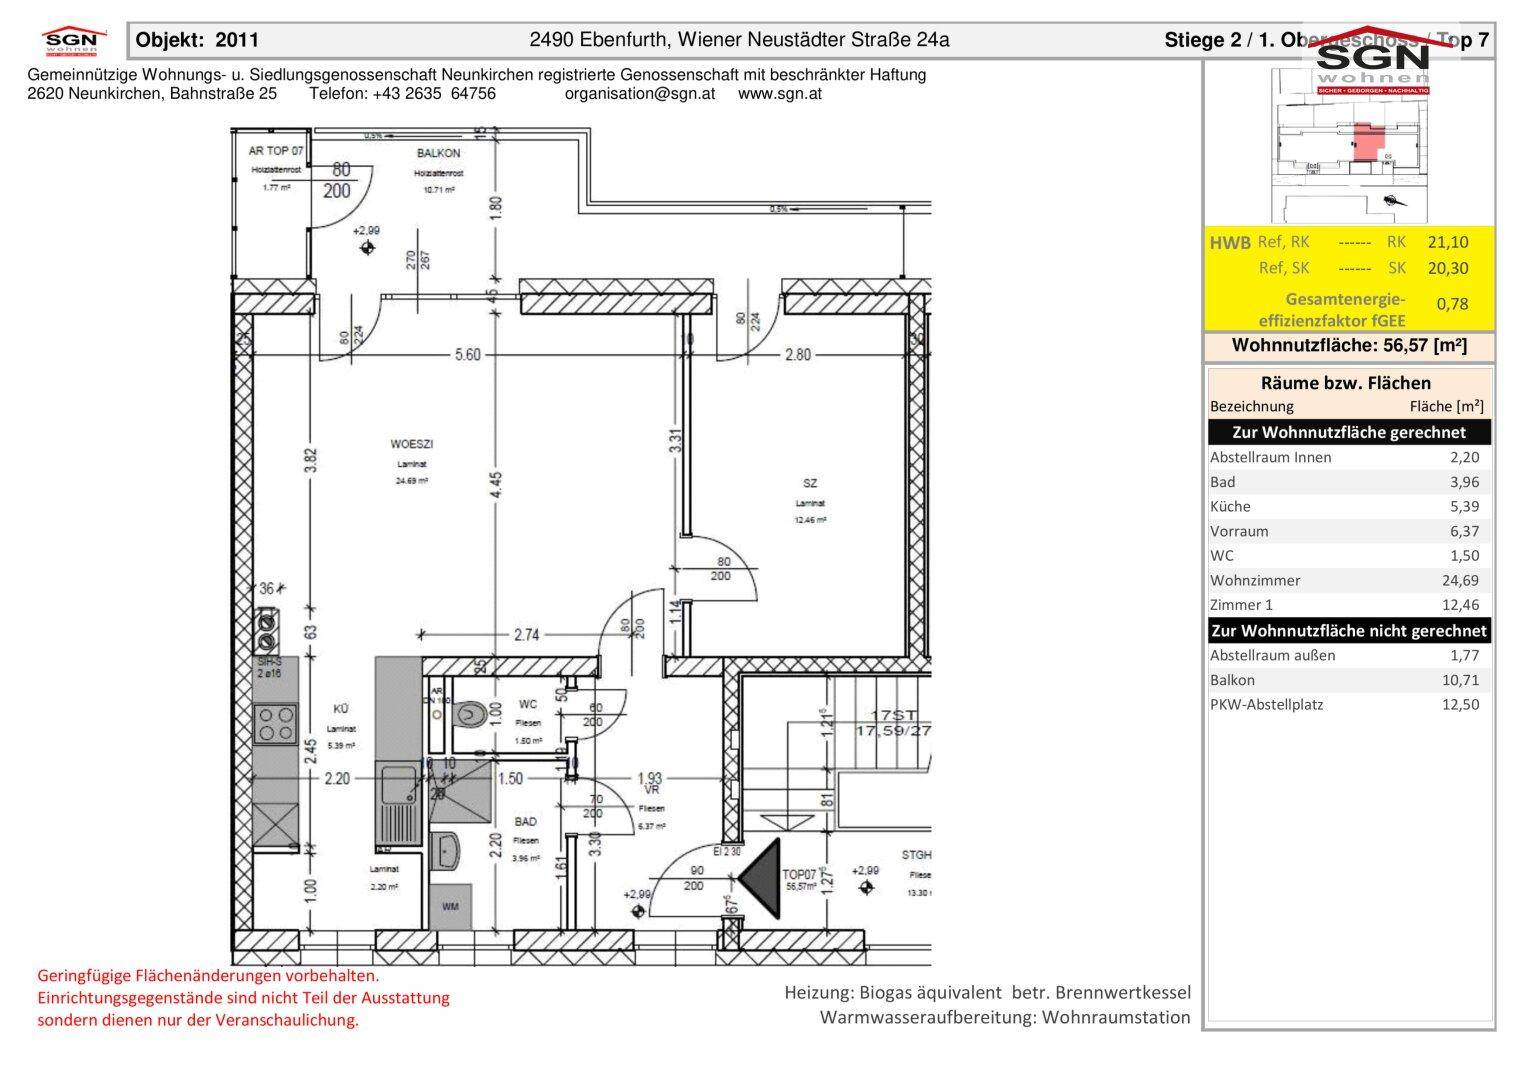The height and width of the screenshot is (1080, 1527).
Task: Click the 2.74 dimension in the living room
Action: coord(527,634)
